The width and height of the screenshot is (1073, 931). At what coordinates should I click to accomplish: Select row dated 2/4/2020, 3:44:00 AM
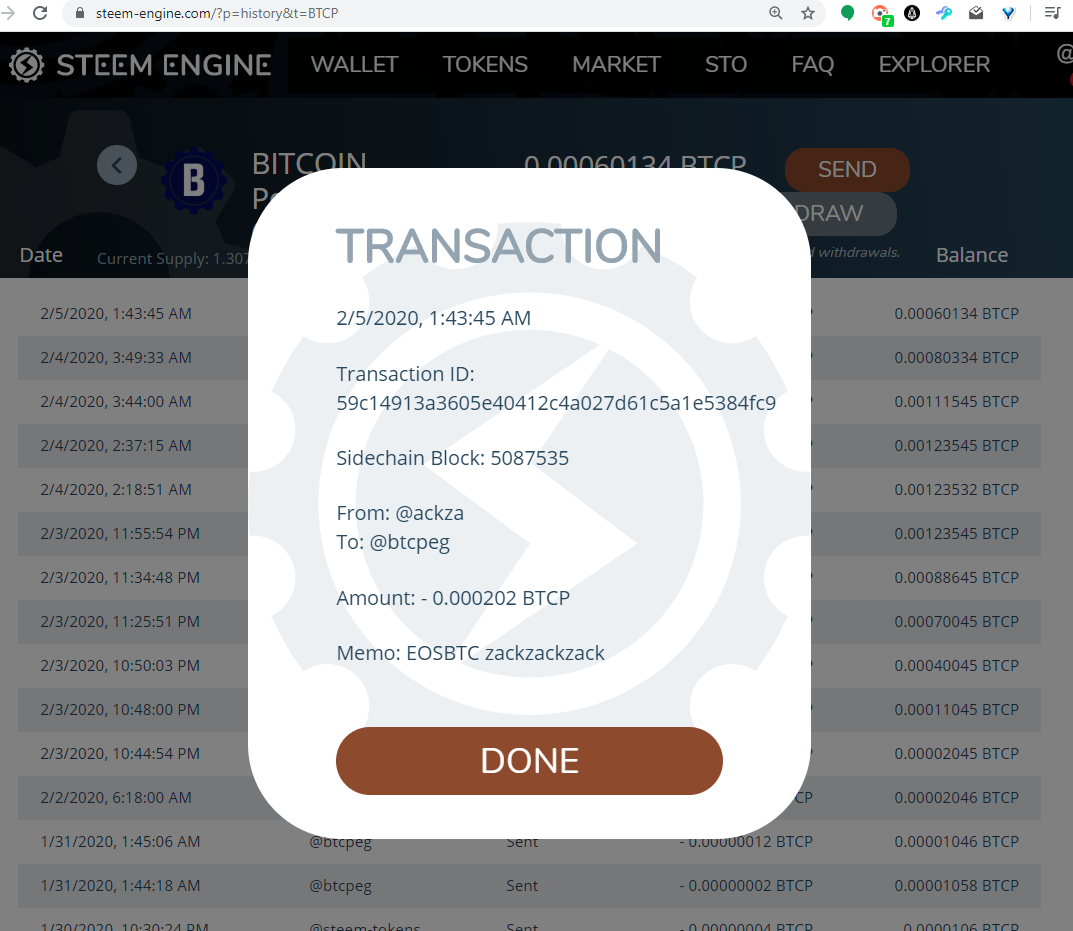[x=529, y=401]
